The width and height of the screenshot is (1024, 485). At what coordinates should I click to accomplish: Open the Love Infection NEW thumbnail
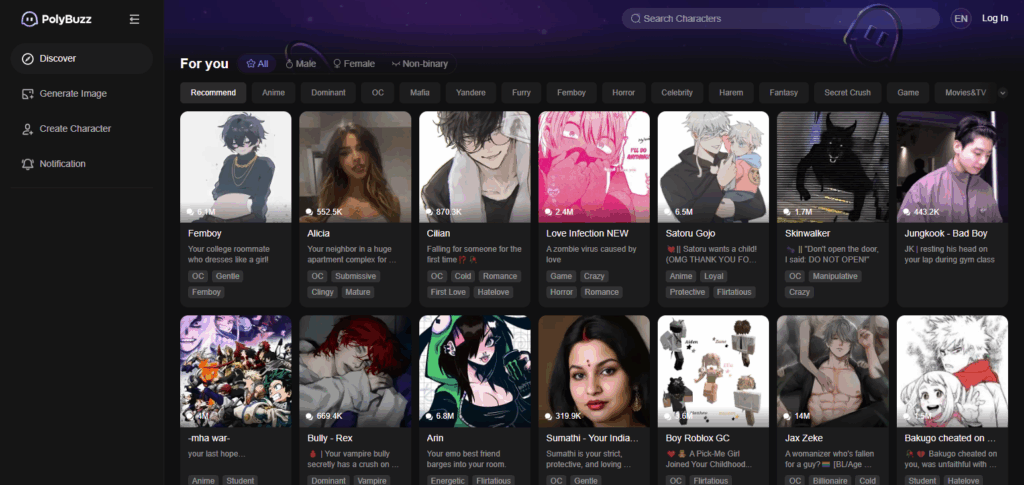[x=594, y=167]
